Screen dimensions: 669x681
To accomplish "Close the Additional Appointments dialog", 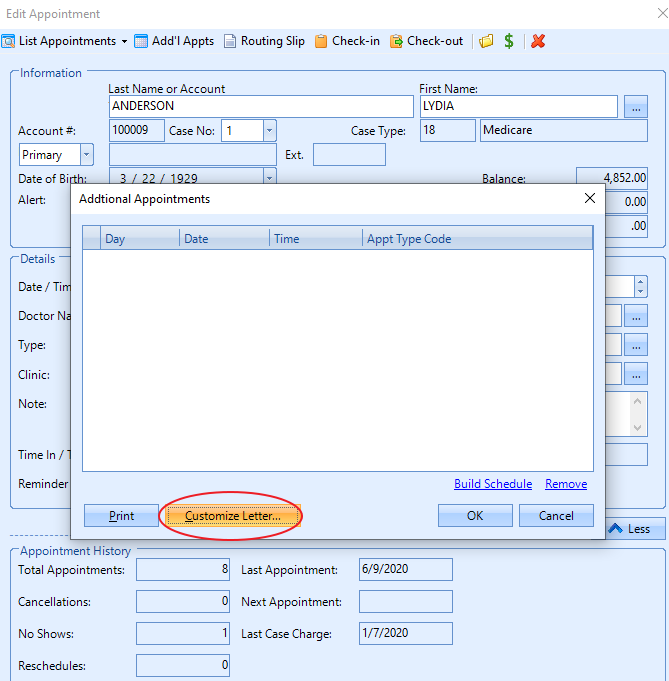I will coord(589,199).
